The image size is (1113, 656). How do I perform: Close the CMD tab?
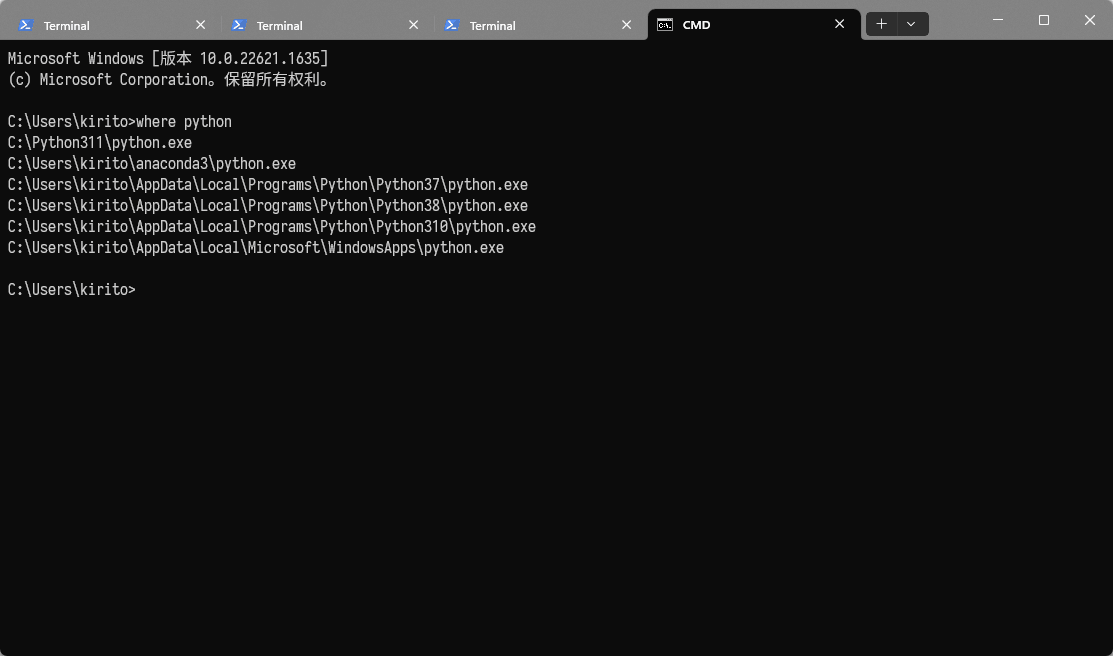click(x=840, y=25)
